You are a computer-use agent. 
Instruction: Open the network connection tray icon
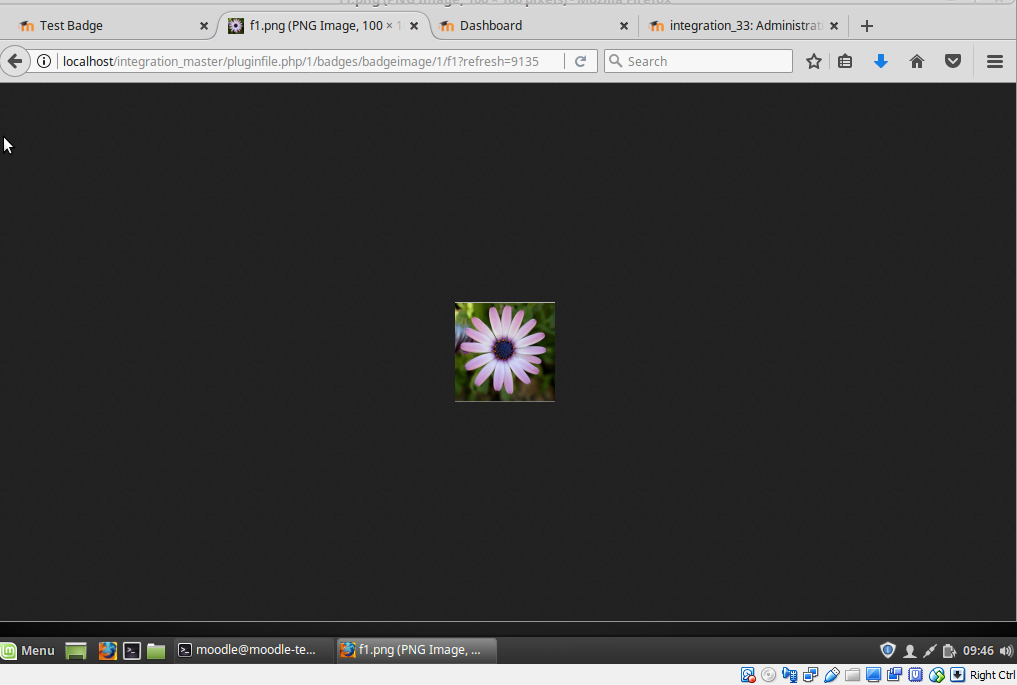point(929,651)
